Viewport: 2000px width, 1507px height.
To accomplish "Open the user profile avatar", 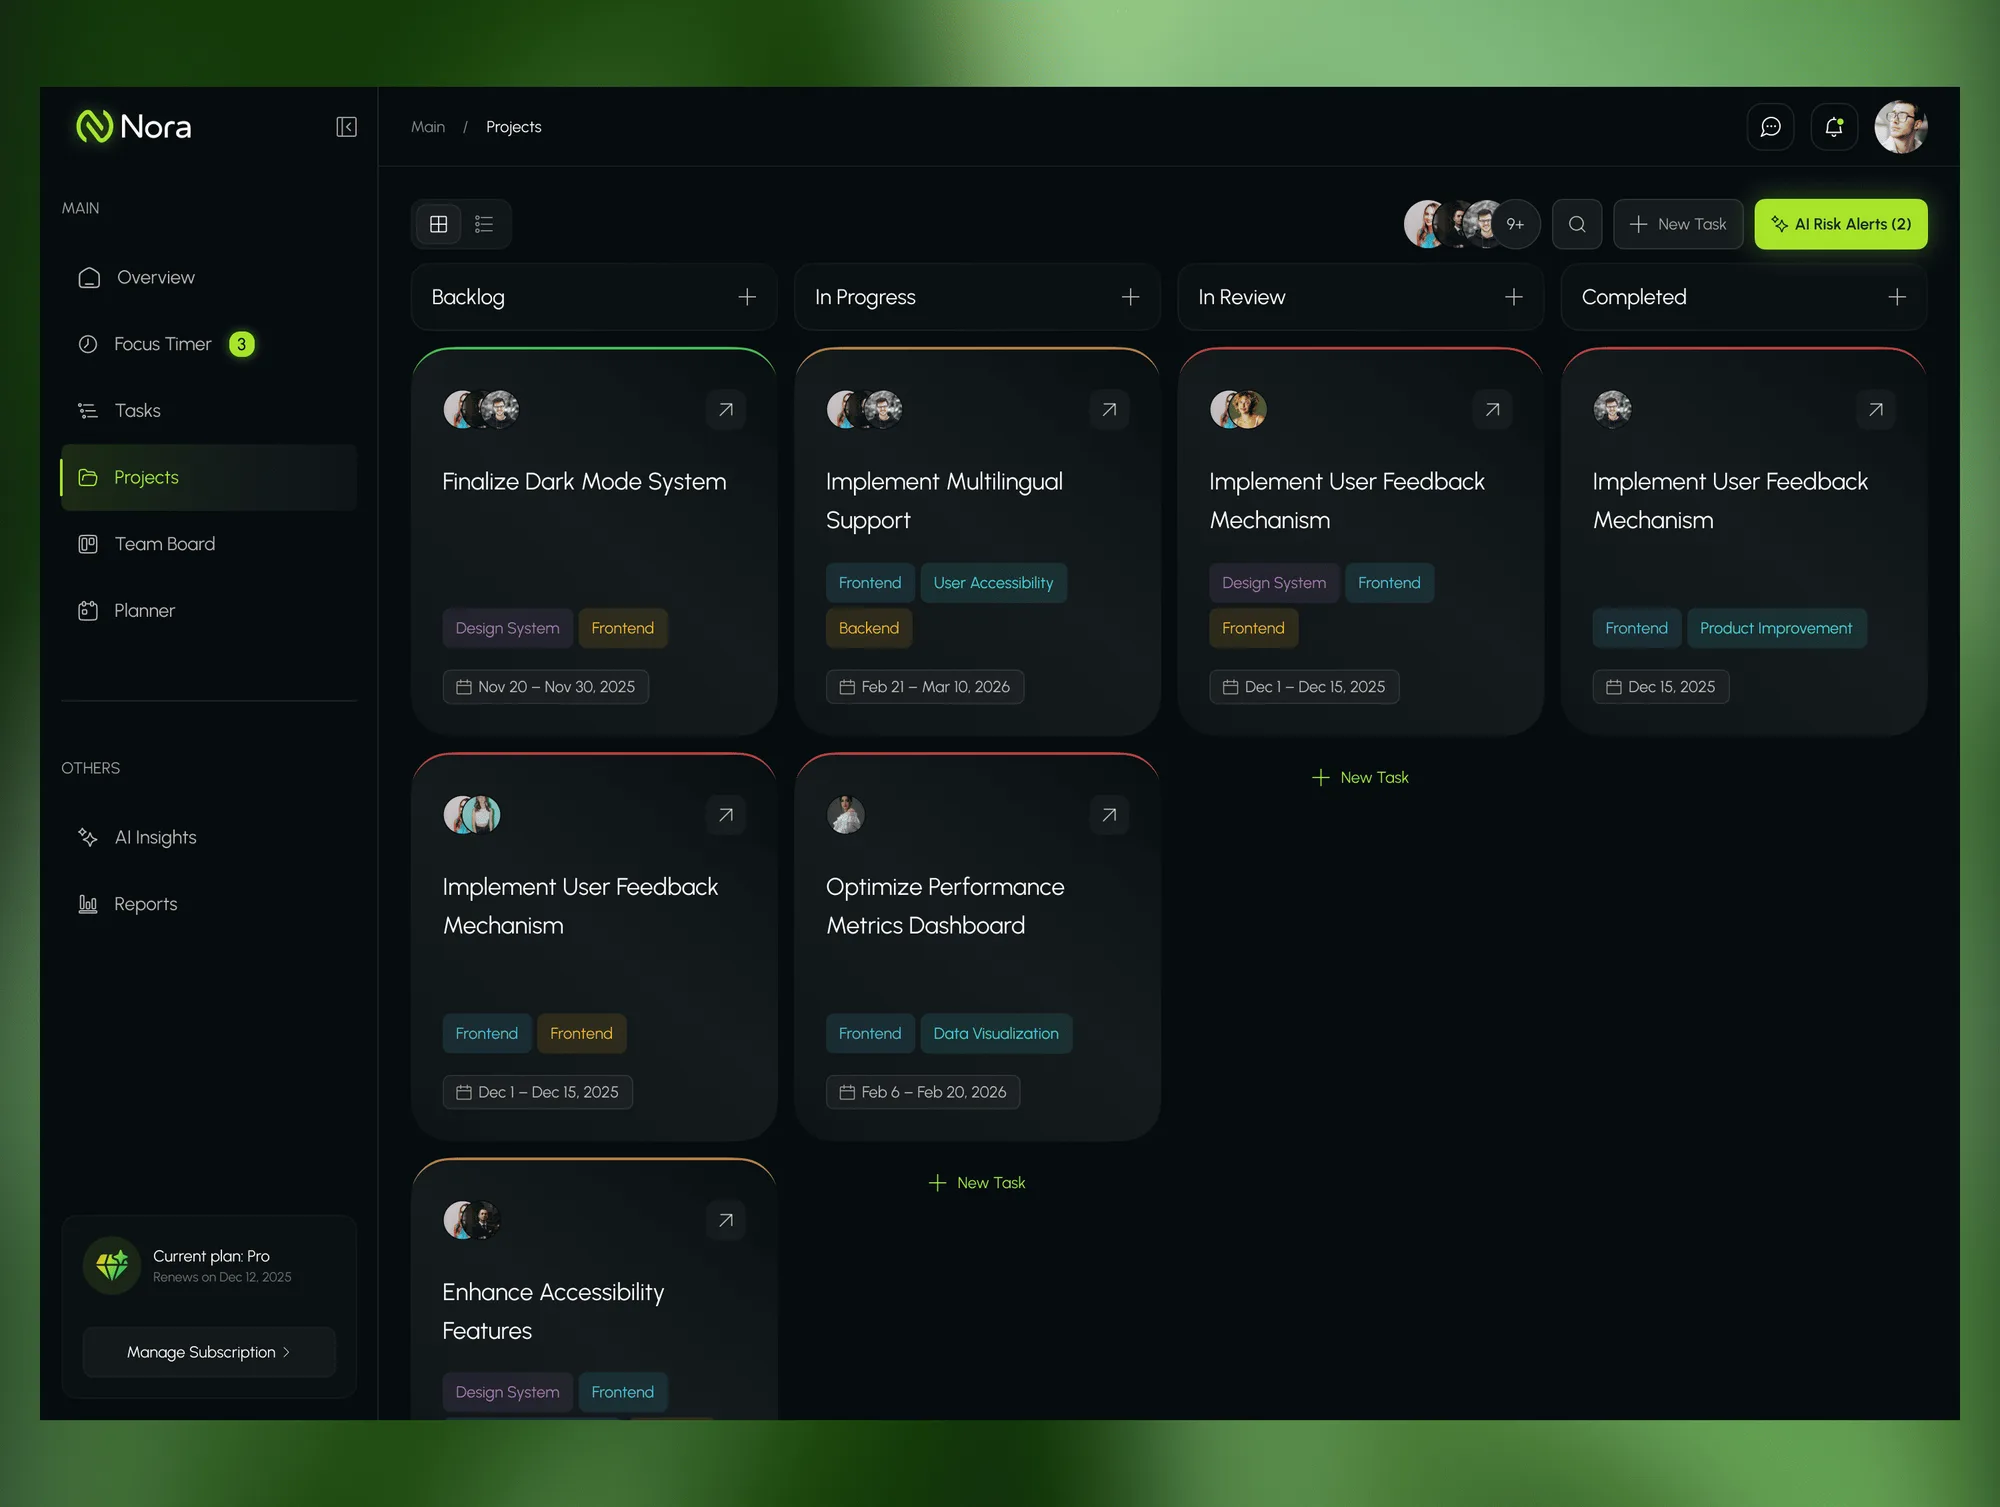I will click(x=1901, y=127).
